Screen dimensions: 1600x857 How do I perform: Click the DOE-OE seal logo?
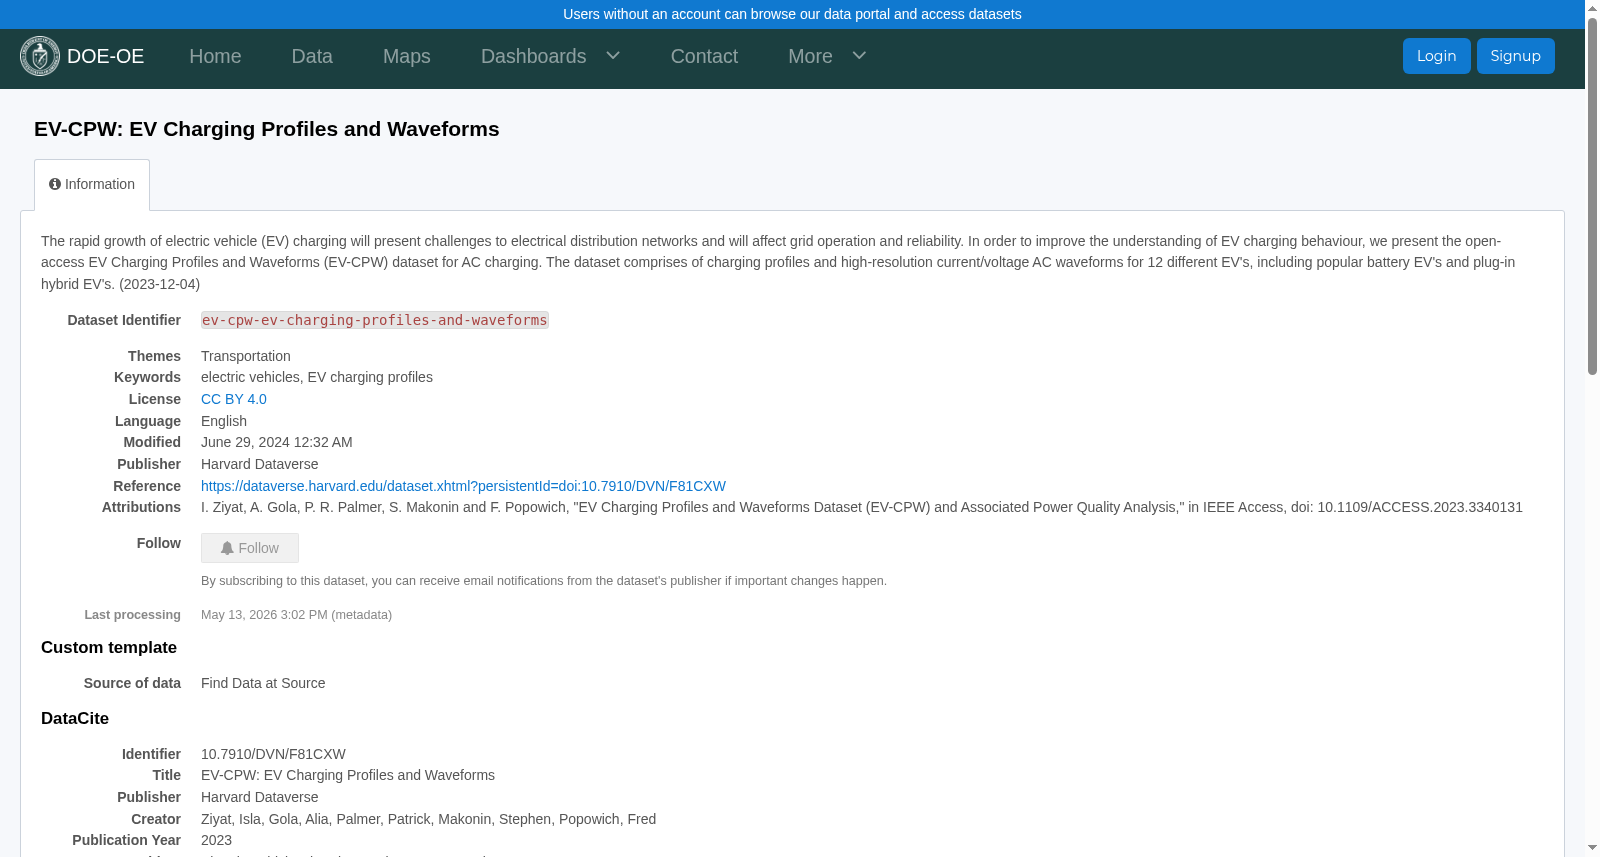[x=40, y=56]
